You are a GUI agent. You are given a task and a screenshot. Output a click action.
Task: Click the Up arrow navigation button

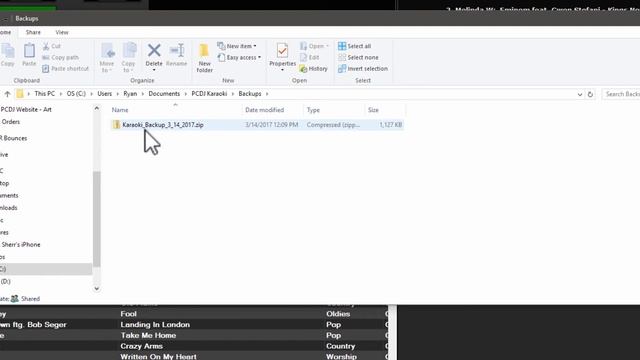pyautogui.click(x=7, y=94)
